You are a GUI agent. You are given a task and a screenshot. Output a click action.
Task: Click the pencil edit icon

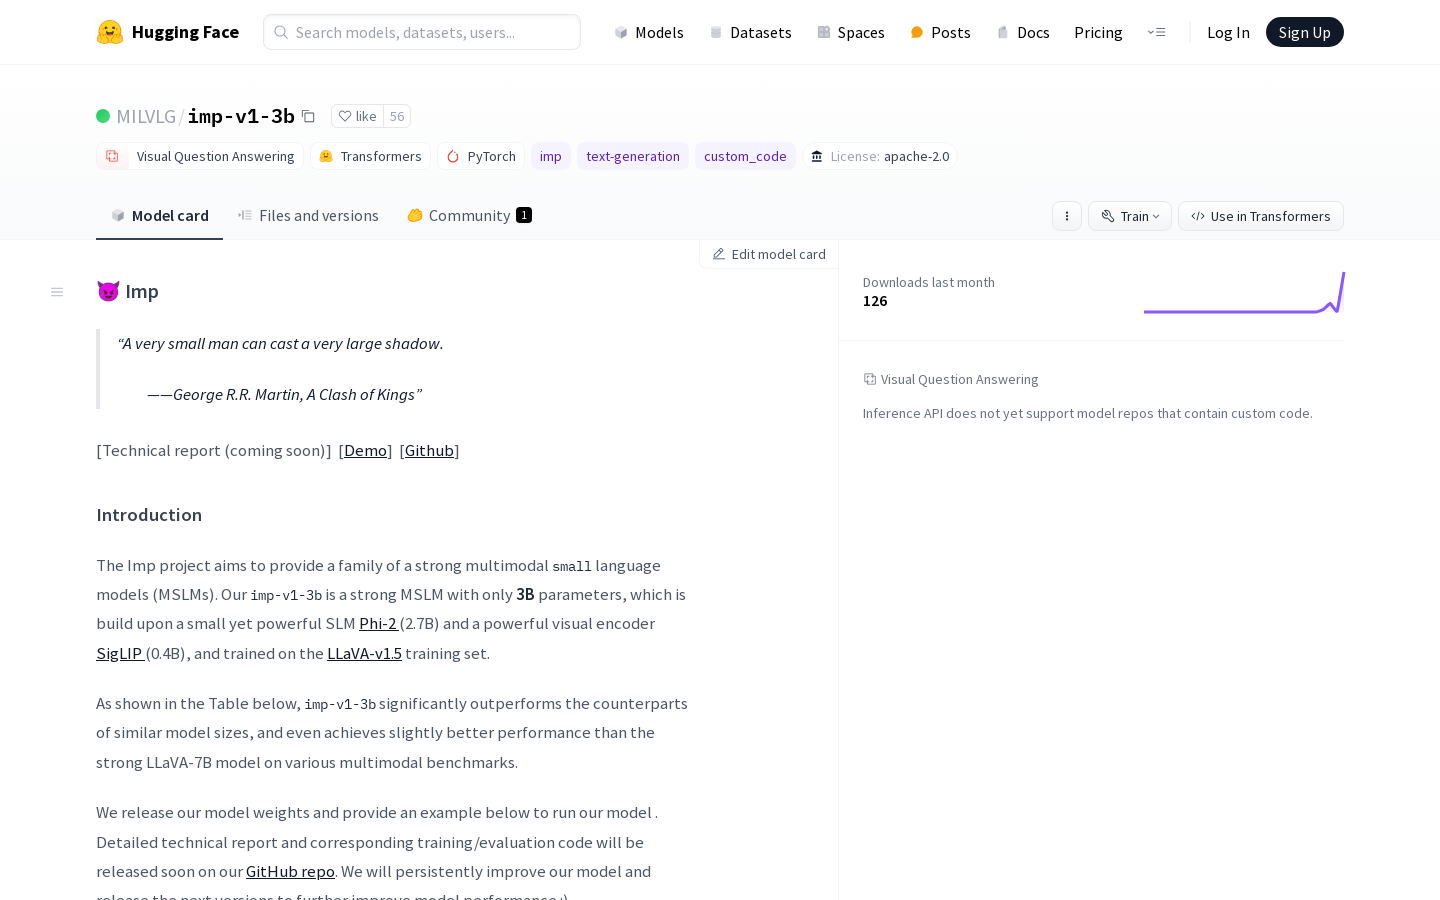(719, 254)
